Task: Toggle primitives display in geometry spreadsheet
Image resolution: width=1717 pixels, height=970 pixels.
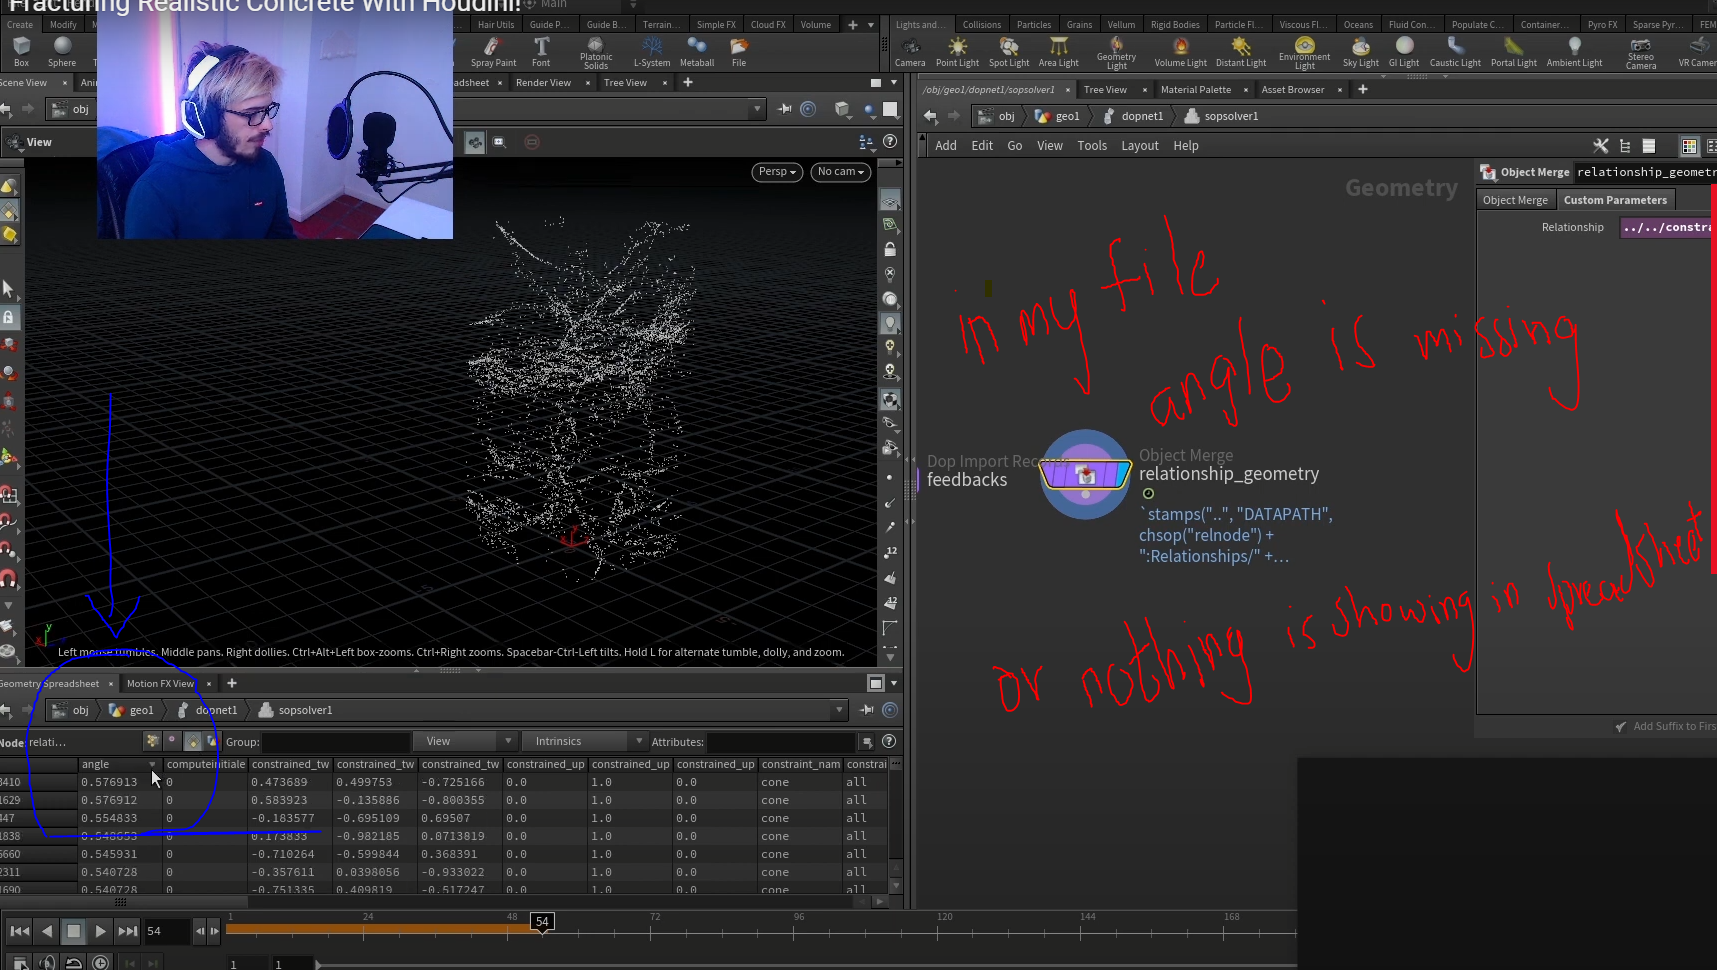Action: pyautogui.click(x=193, y=741)
